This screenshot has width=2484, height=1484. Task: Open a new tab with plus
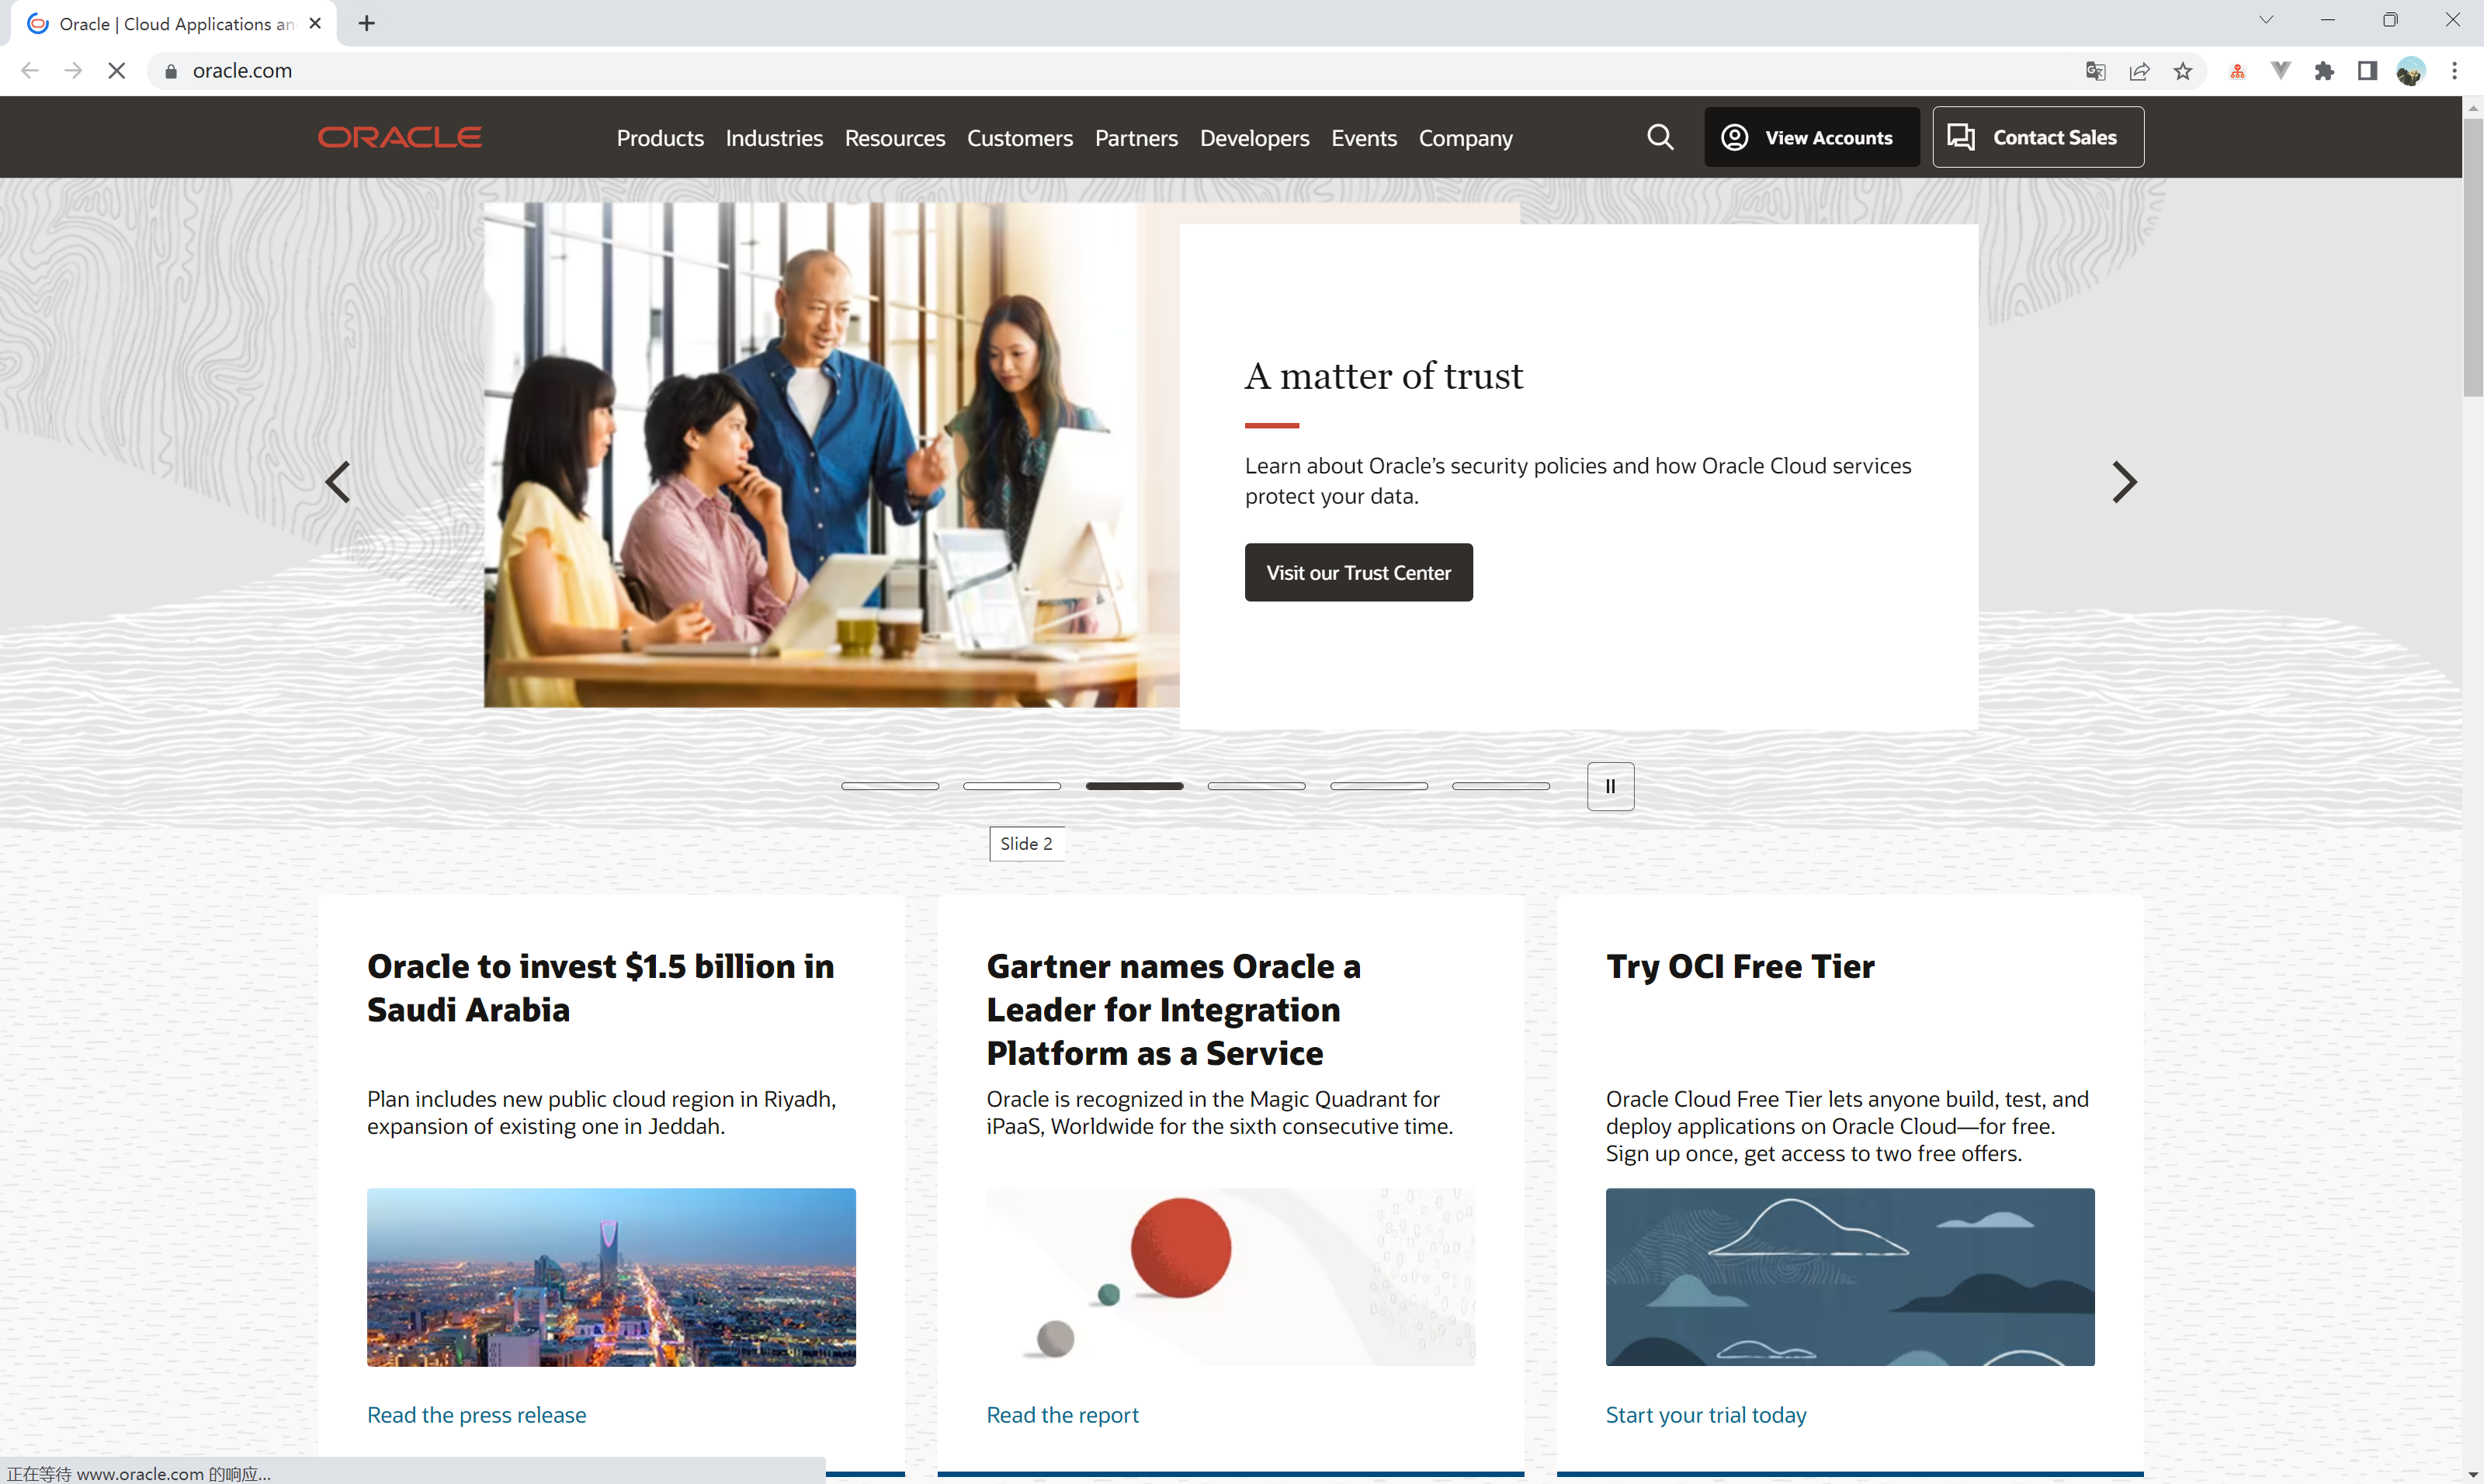pos(367,23)
